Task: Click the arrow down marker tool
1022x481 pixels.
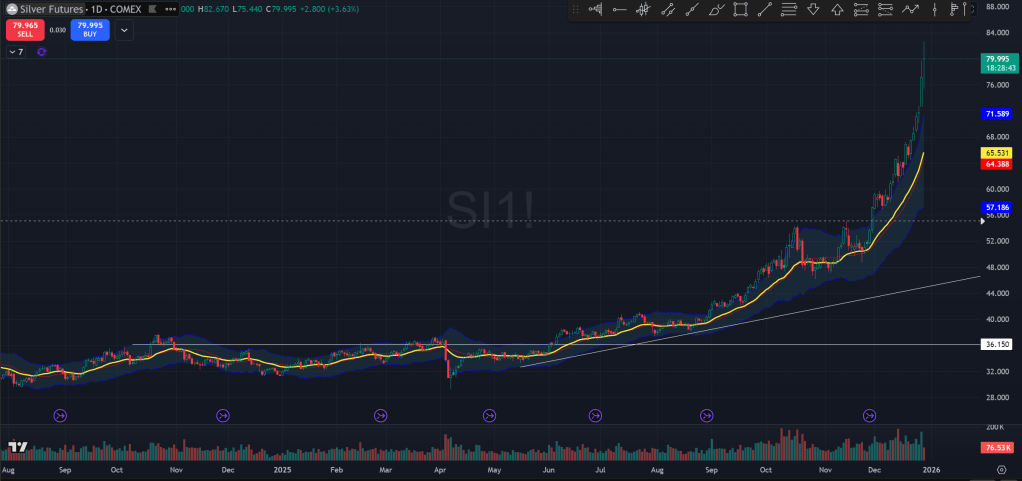Action: pyautogui.click(x=813, y=10)
